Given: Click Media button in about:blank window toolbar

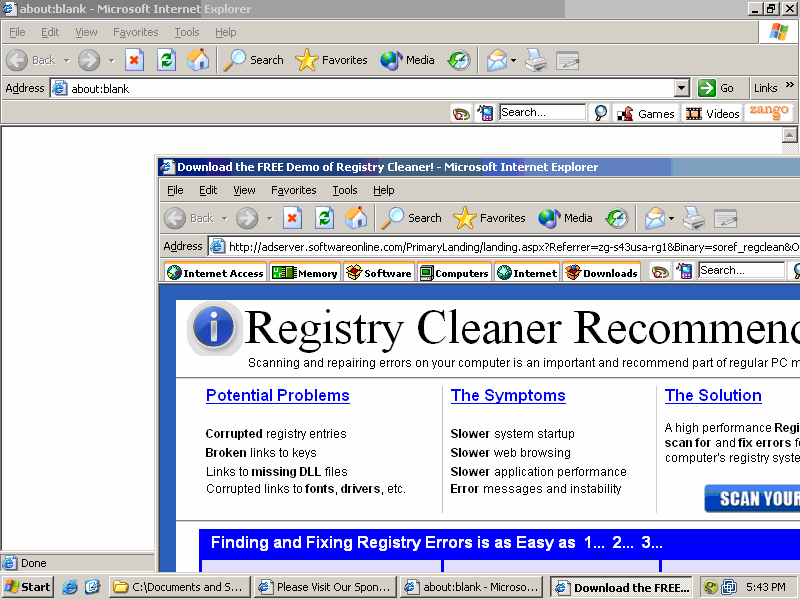Looking at the screenshot, I should [x=407, y=60].
